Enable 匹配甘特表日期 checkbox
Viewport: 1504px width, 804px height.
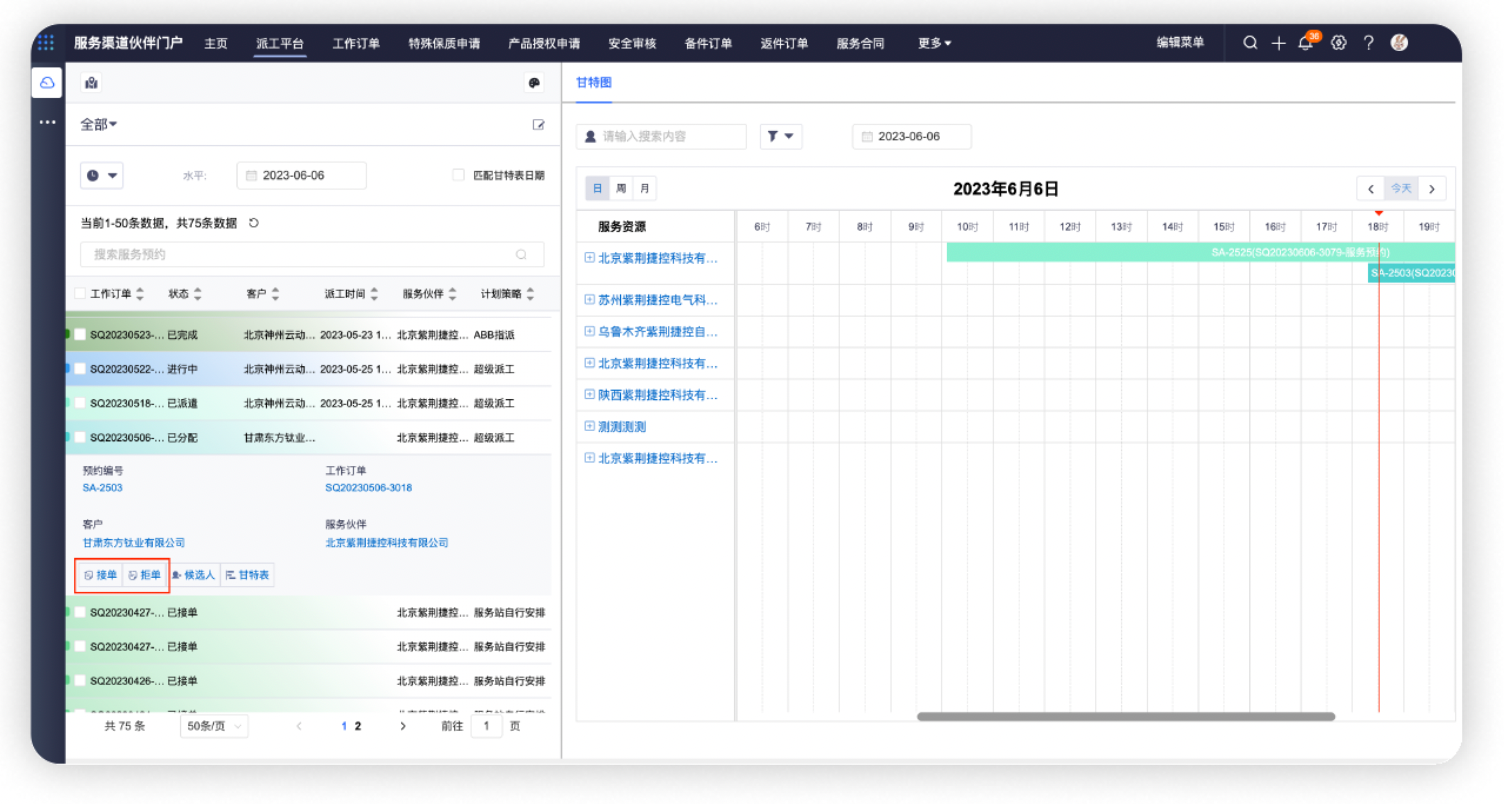tap(458, 175)
